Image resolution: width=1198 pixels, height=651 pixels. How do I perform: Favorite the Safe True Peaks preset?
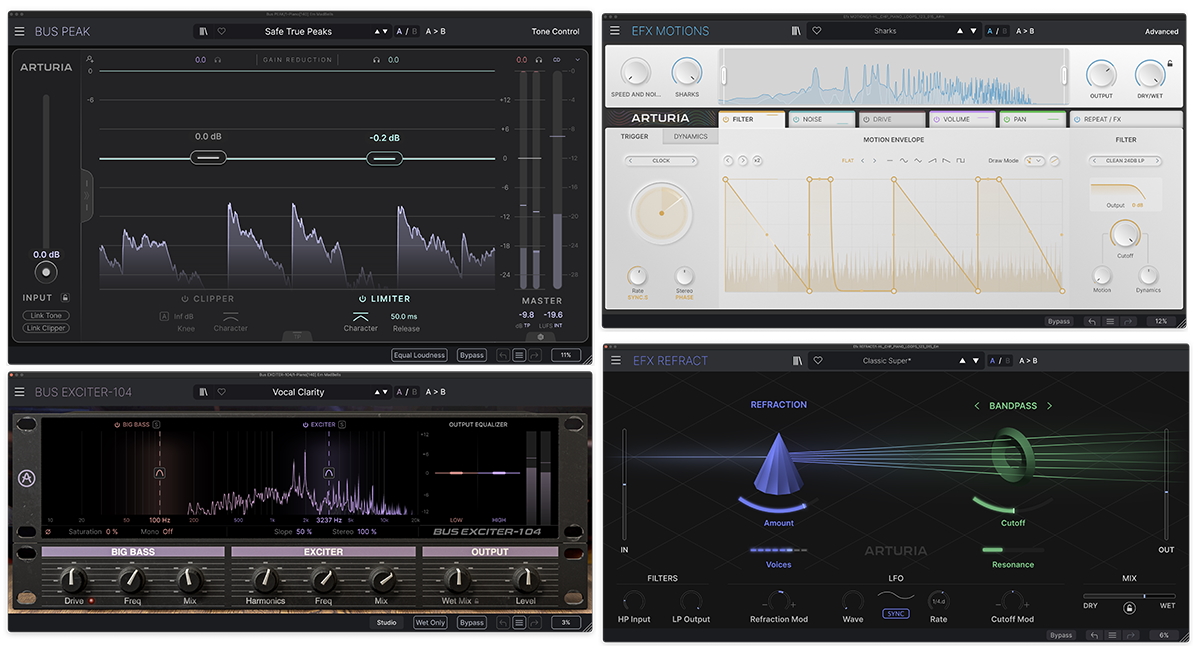(221, 31)
